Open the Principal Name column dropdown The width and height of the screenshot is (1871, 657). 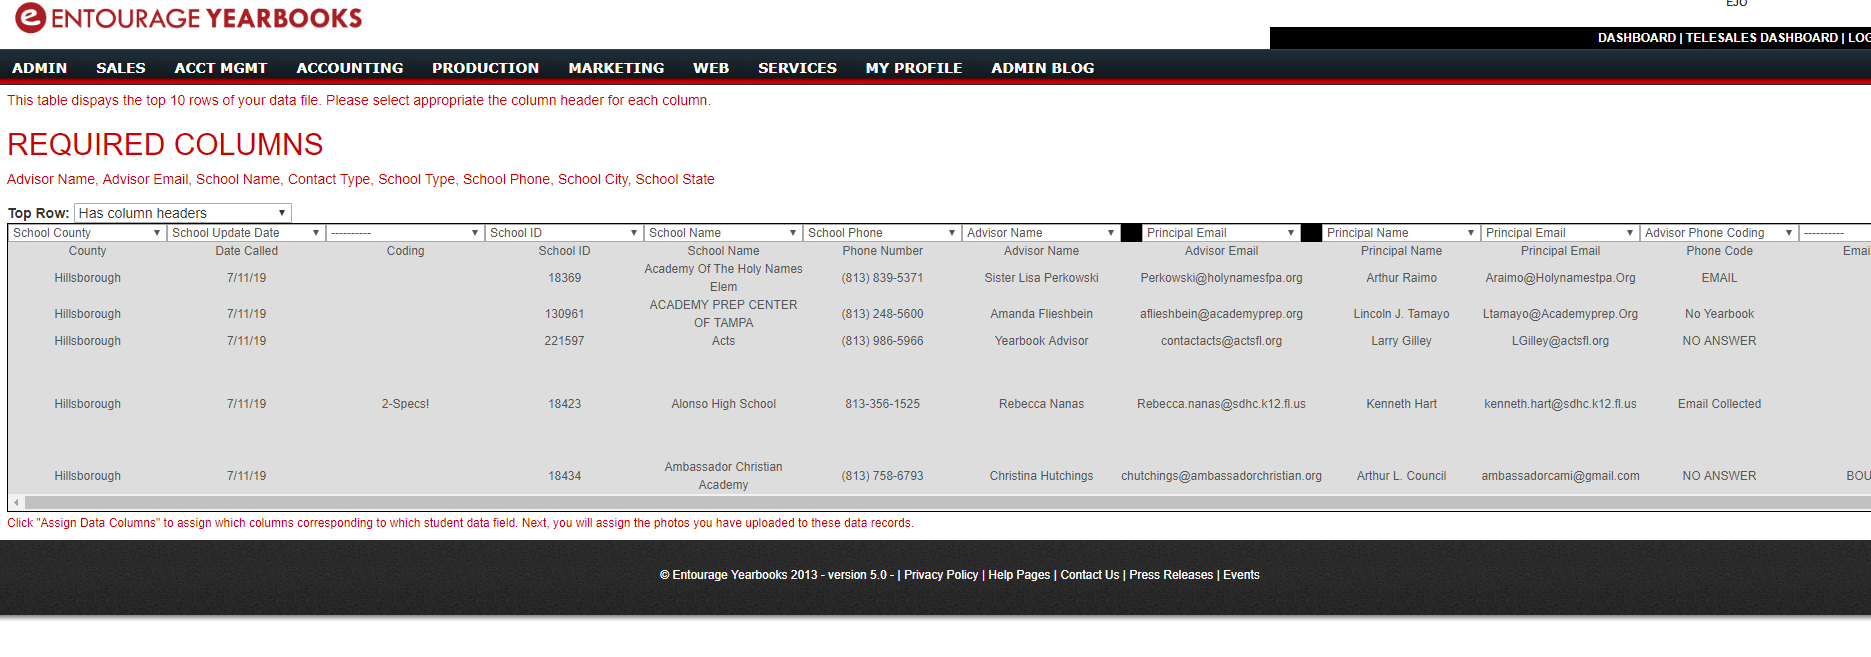1401,233
